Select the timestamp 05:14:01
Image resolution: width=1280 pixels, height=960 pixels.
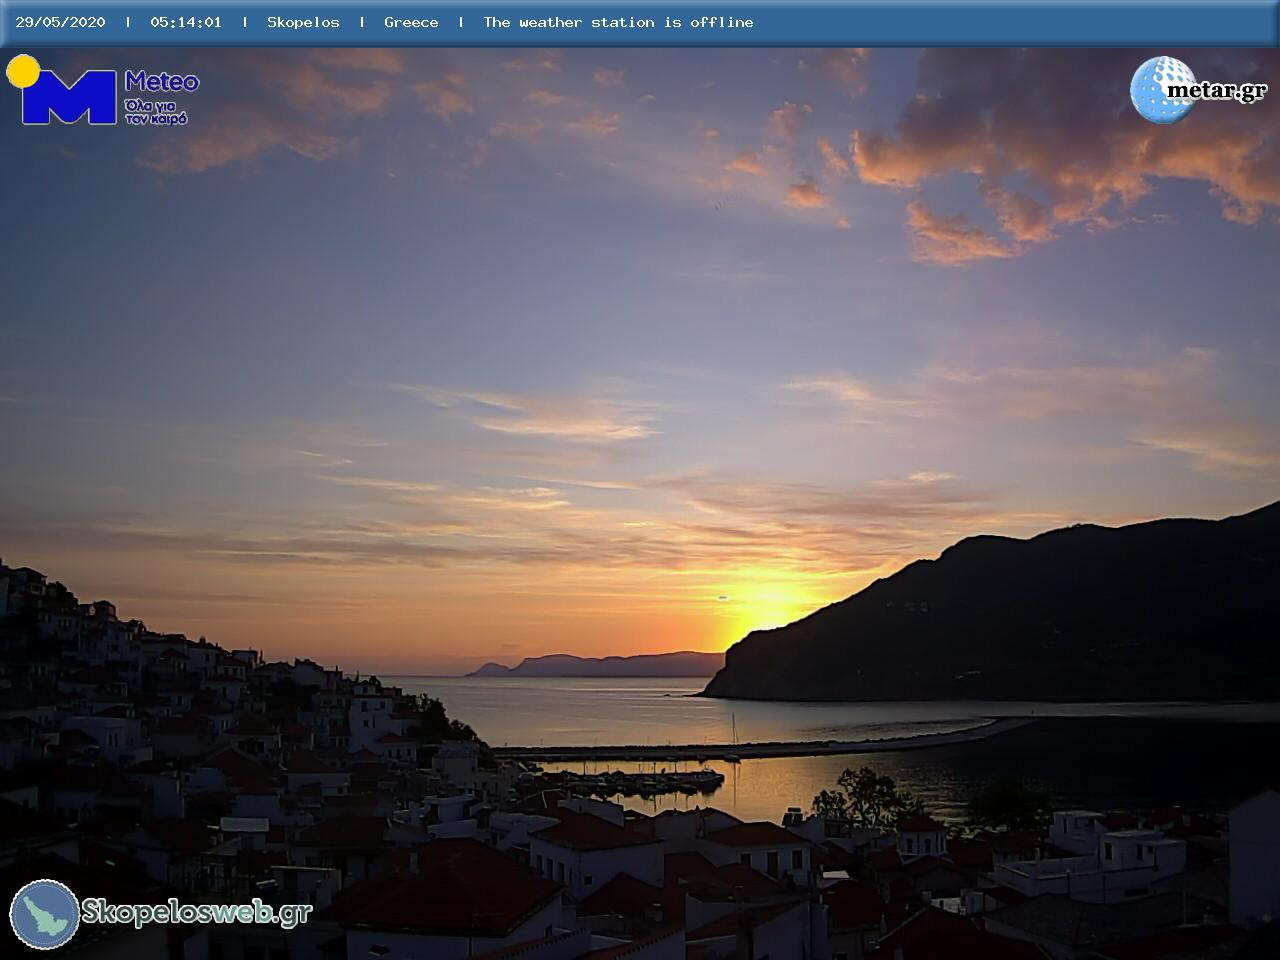186,22
